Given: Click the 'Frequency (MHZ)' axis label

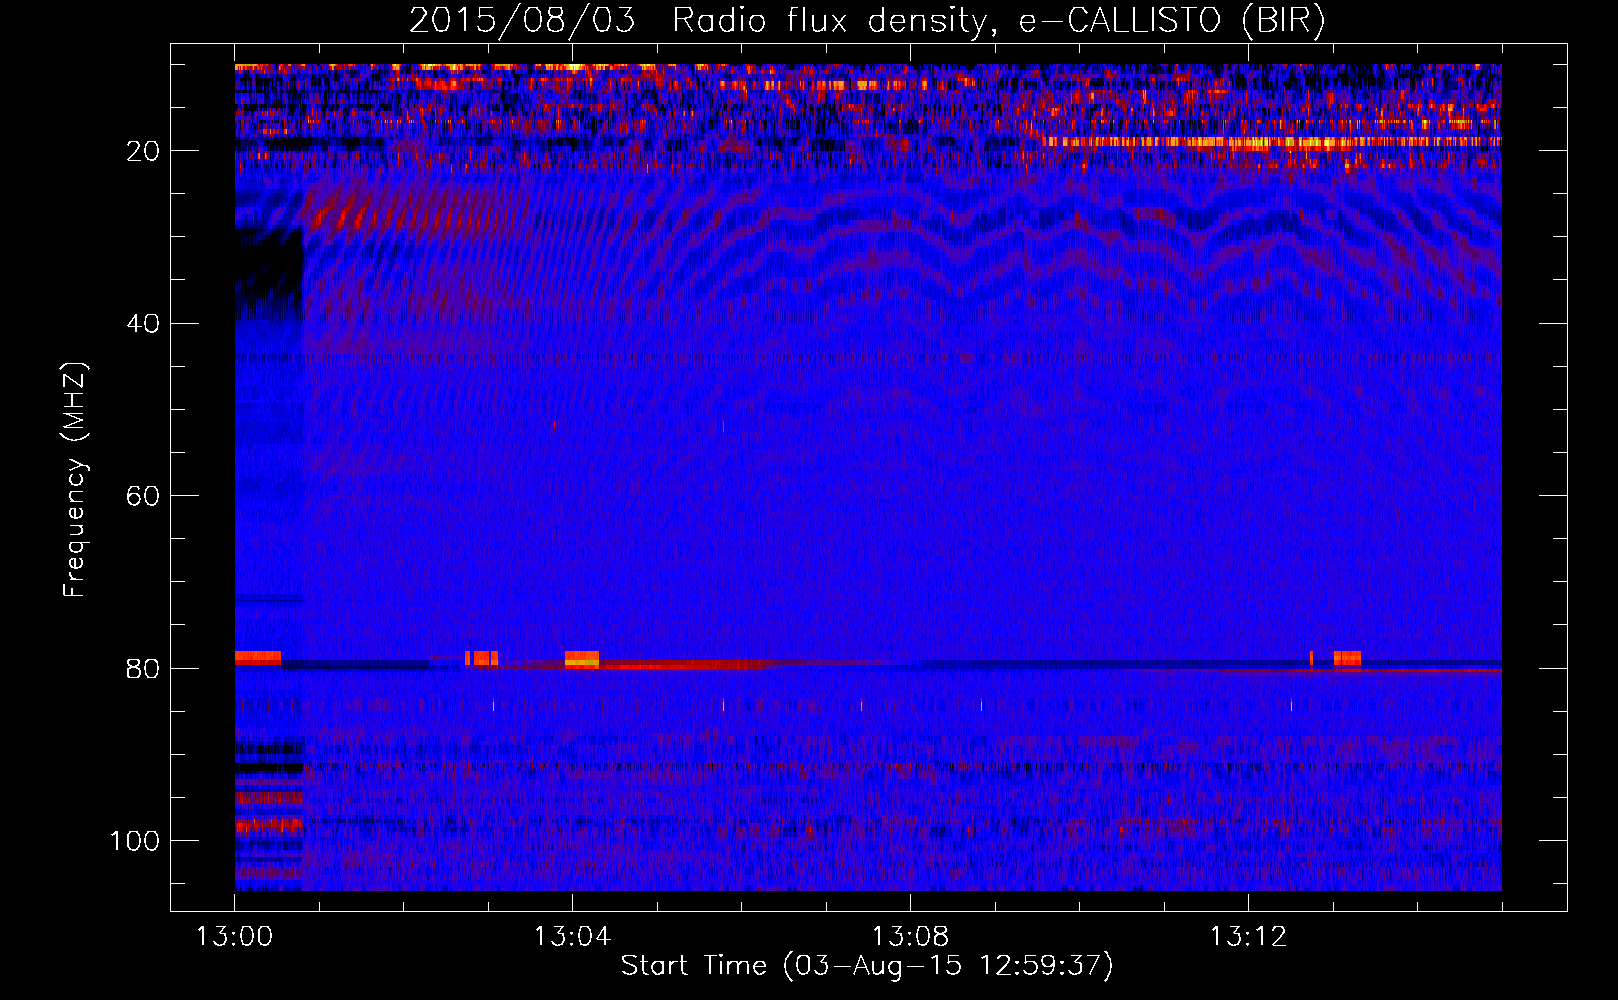Looking at the screenshot, I should point(75,480).
